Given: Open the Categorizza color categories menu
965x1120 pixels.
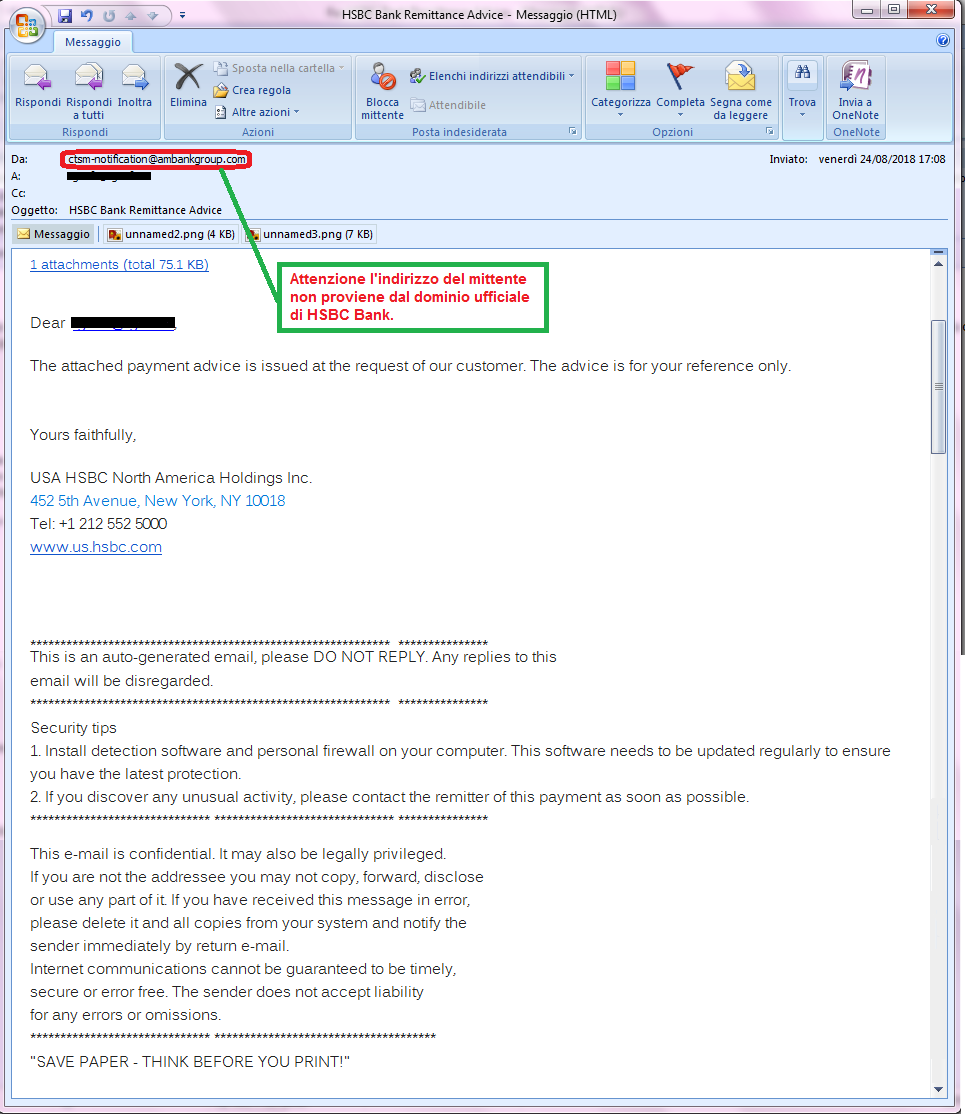Looking at the screenshot, I should 621,90.
